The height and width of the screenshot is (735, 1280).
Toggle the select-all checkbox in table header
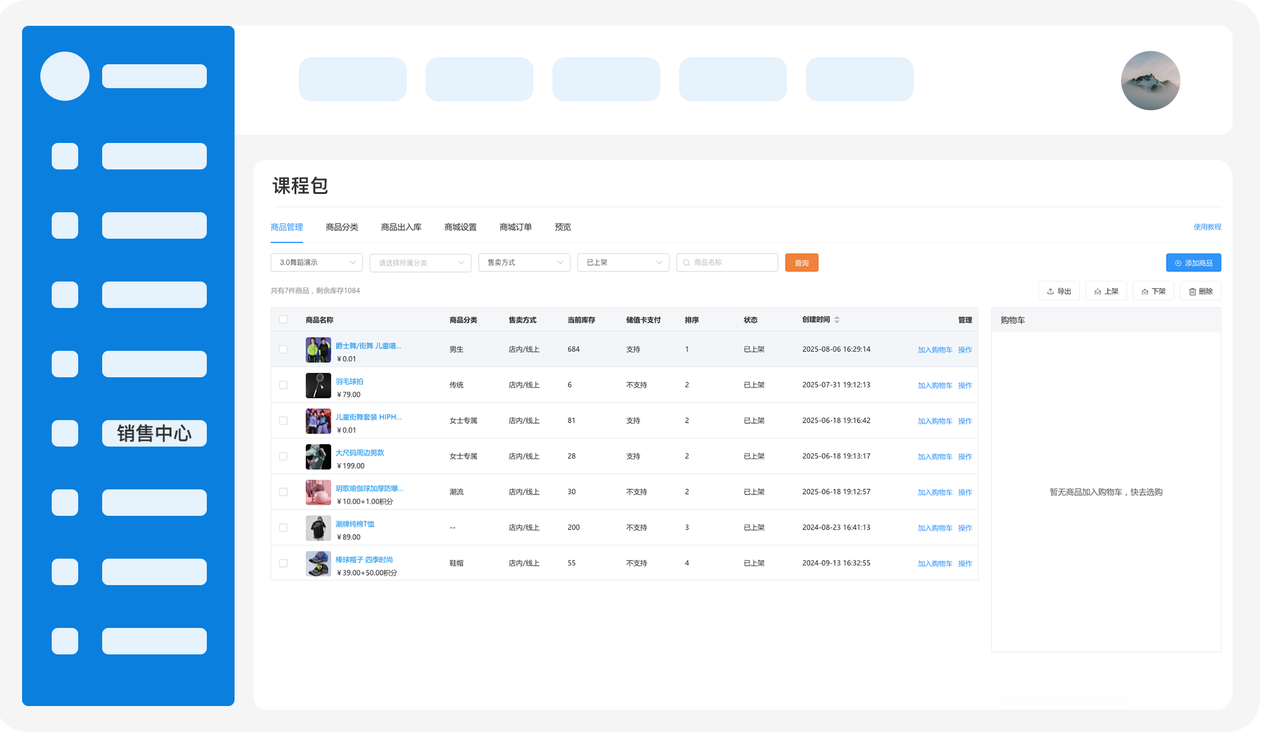(x=283, y=320)
